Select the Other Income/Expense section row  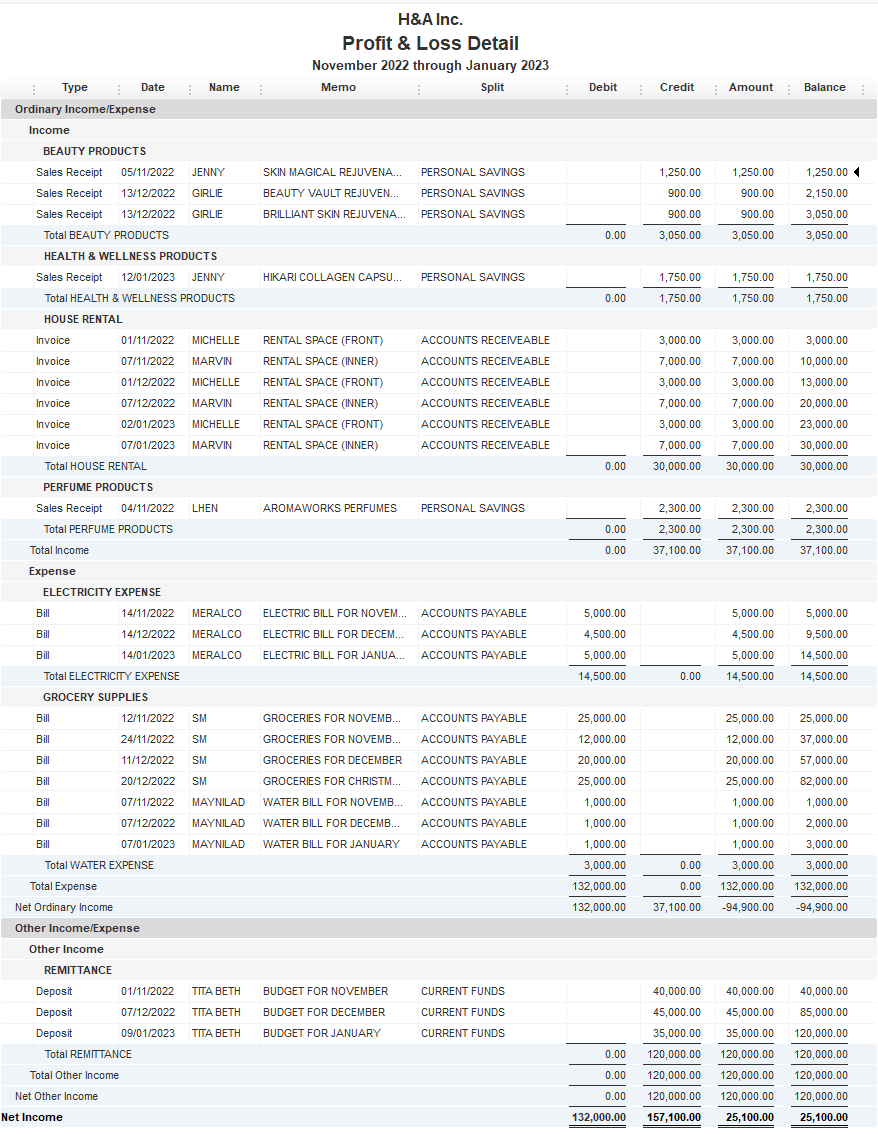[438, 928]
